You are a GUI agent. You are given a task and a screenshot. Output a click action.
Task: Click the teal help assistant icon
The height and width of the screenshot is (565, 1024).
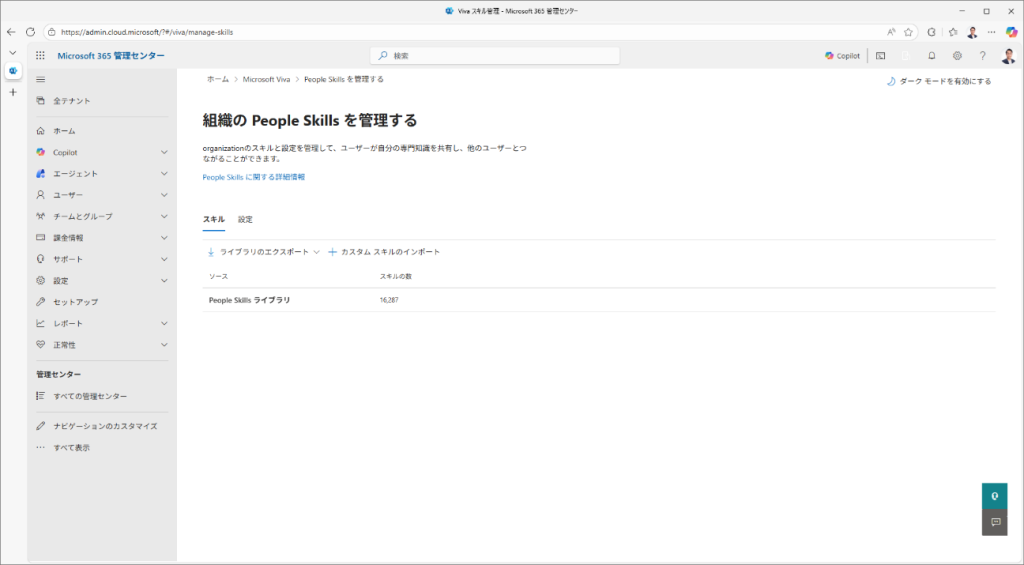coord(994,496)
